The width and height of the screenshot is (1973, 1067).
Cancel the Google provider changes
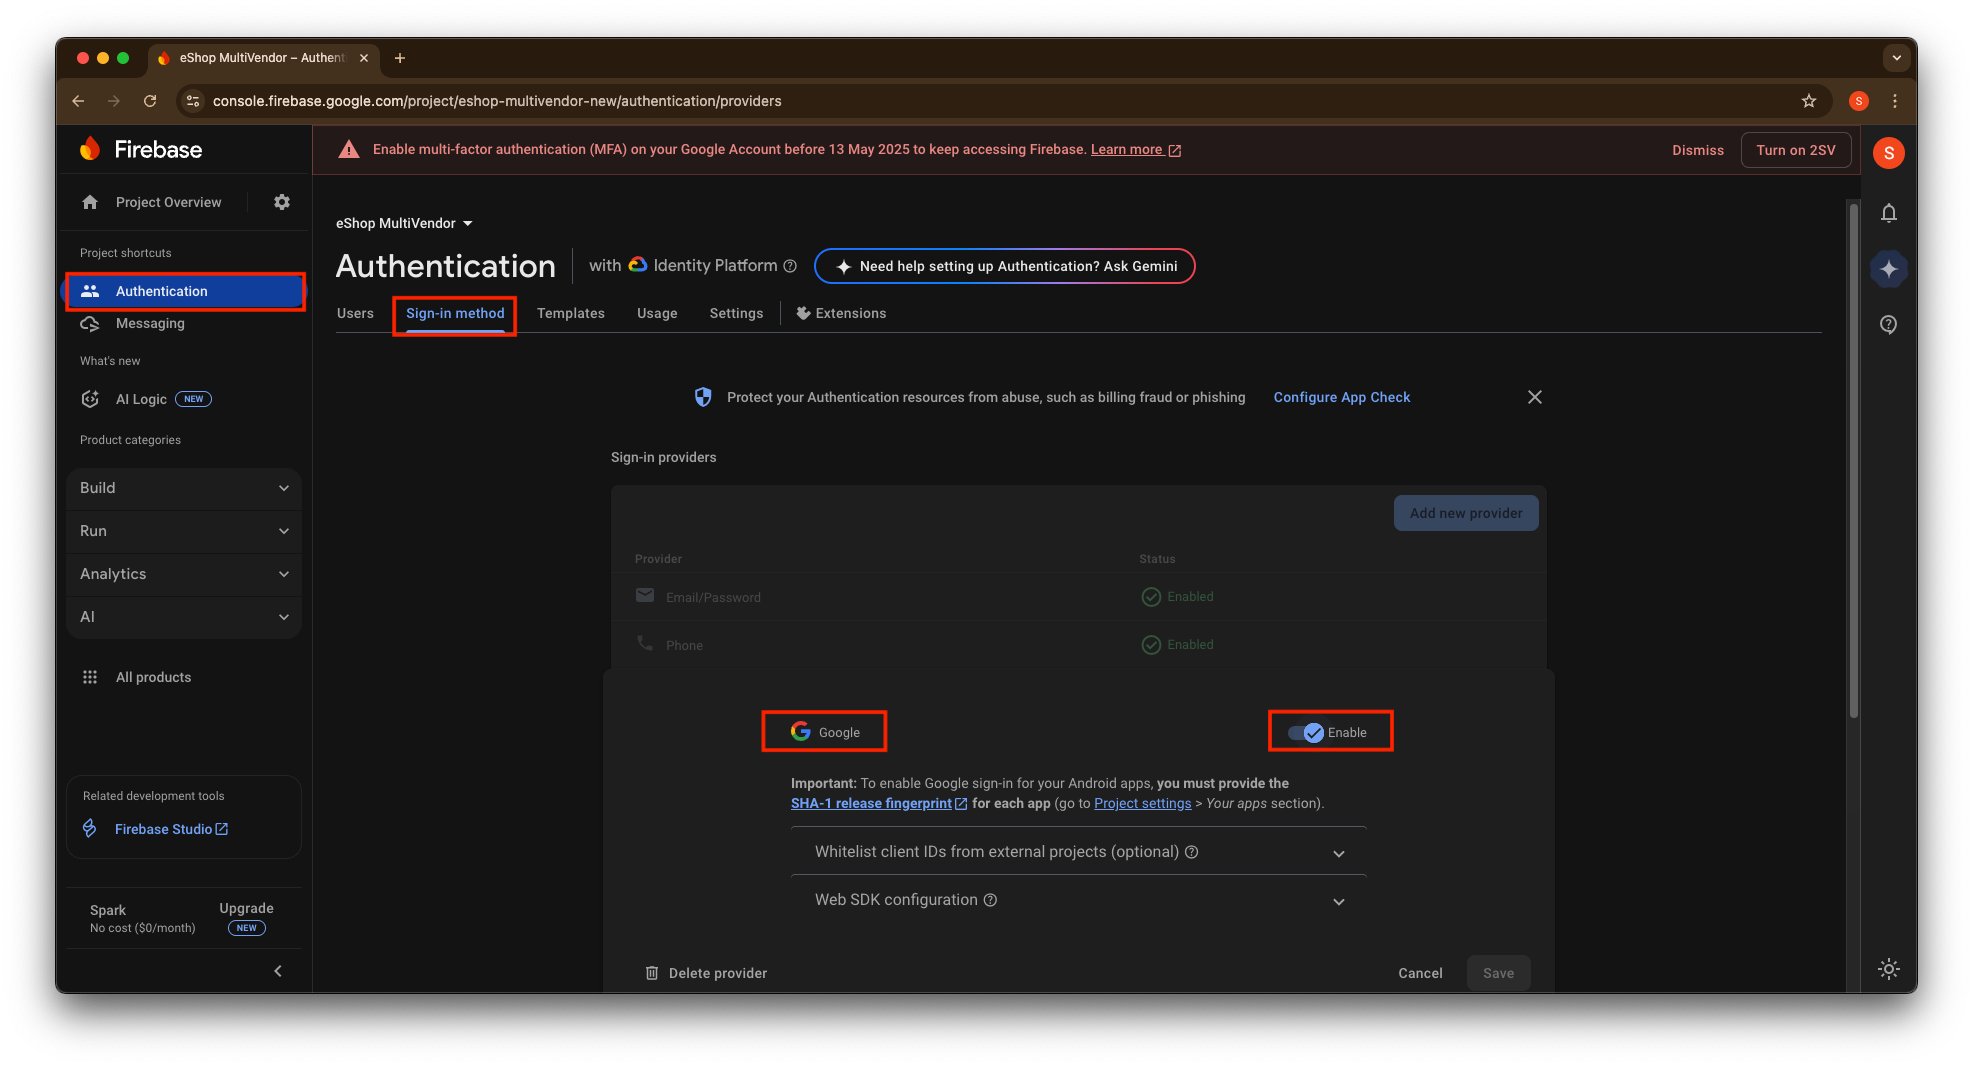pos(1419,973)
